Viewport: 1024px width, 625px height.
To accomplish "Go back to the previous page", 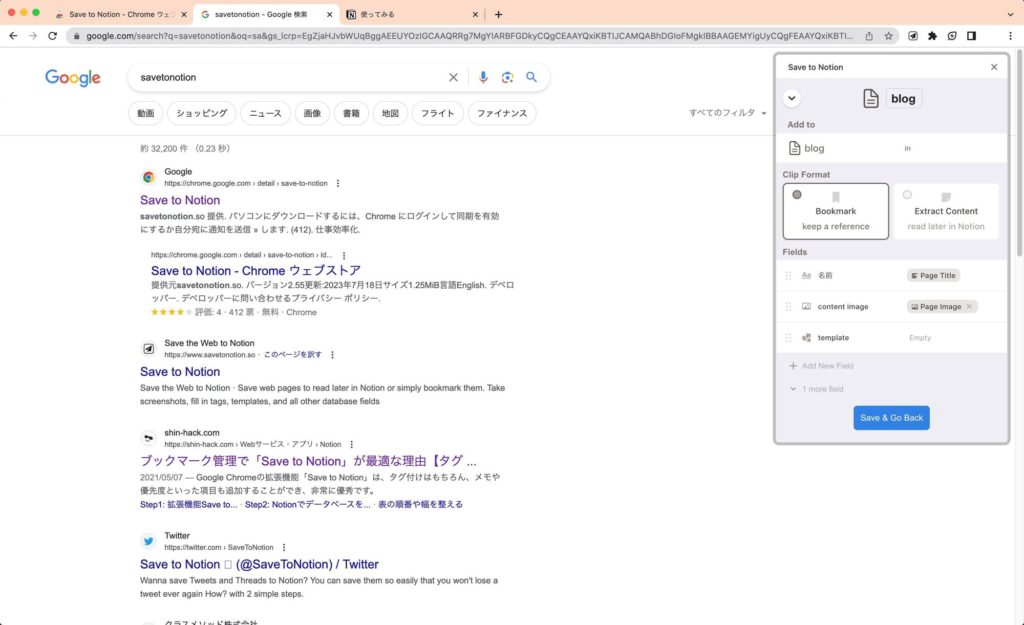I will [13, 36].
